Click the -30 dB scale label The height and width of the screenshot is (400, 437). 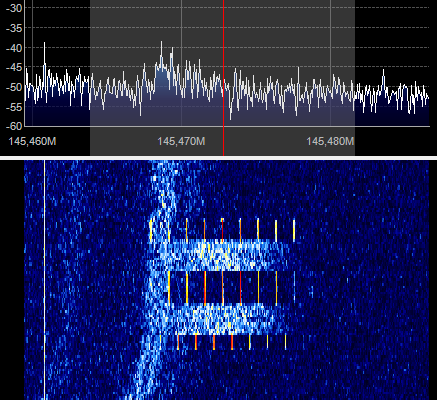(x=14, y=8)
